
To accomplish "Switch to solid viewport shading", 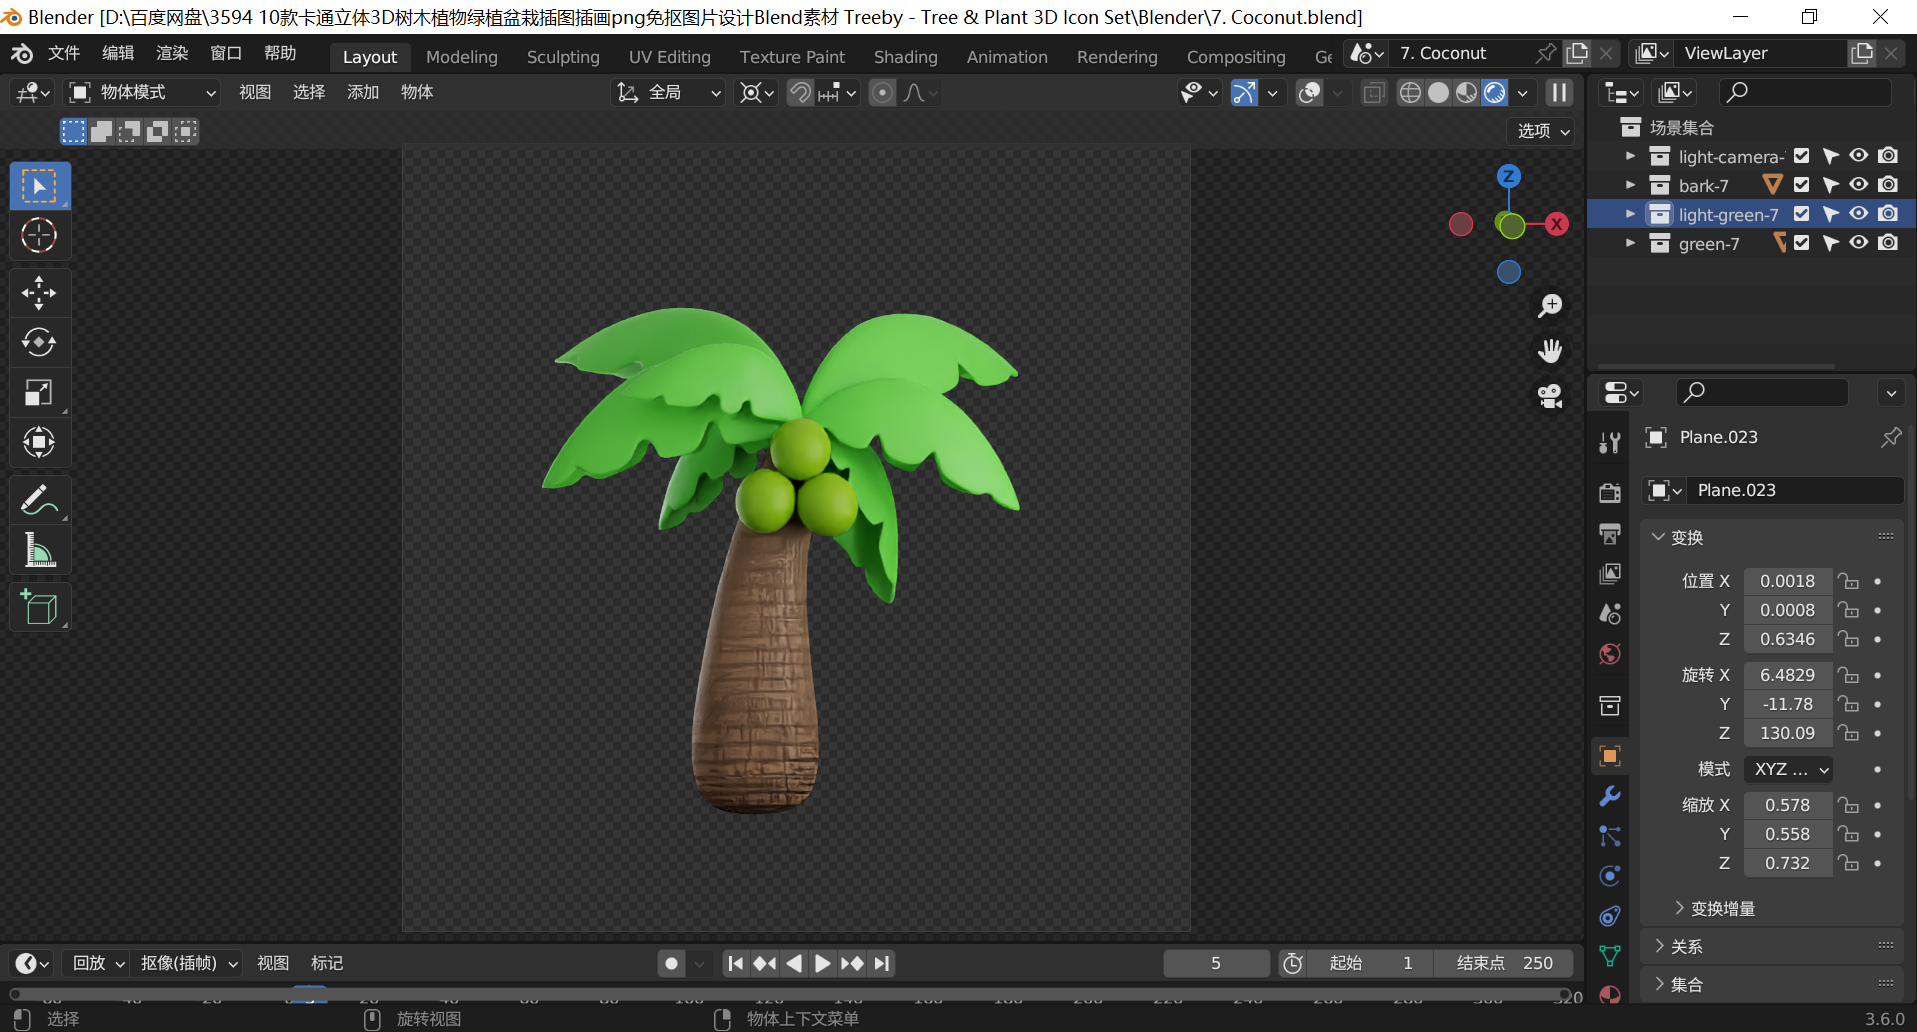I will click(1438, 93).
